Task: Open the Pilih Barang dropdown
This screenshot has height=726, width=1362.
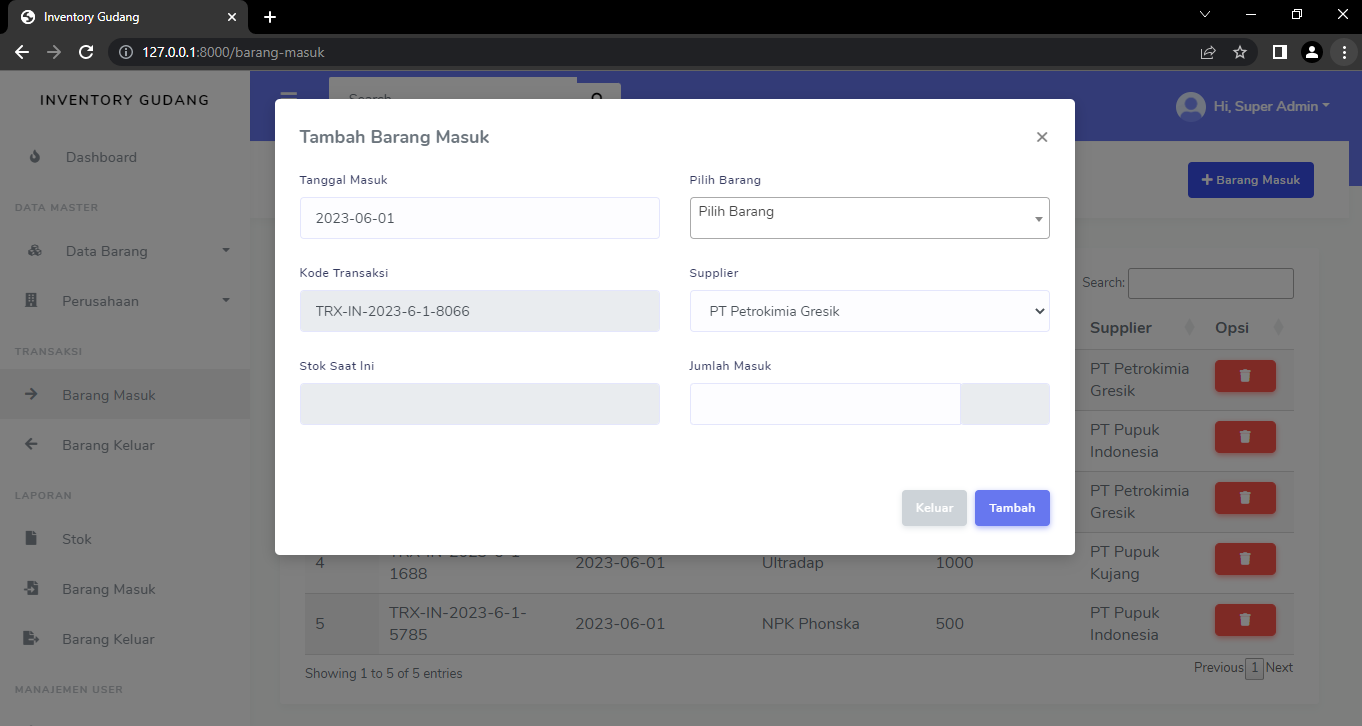Action: tap(869, 217)
